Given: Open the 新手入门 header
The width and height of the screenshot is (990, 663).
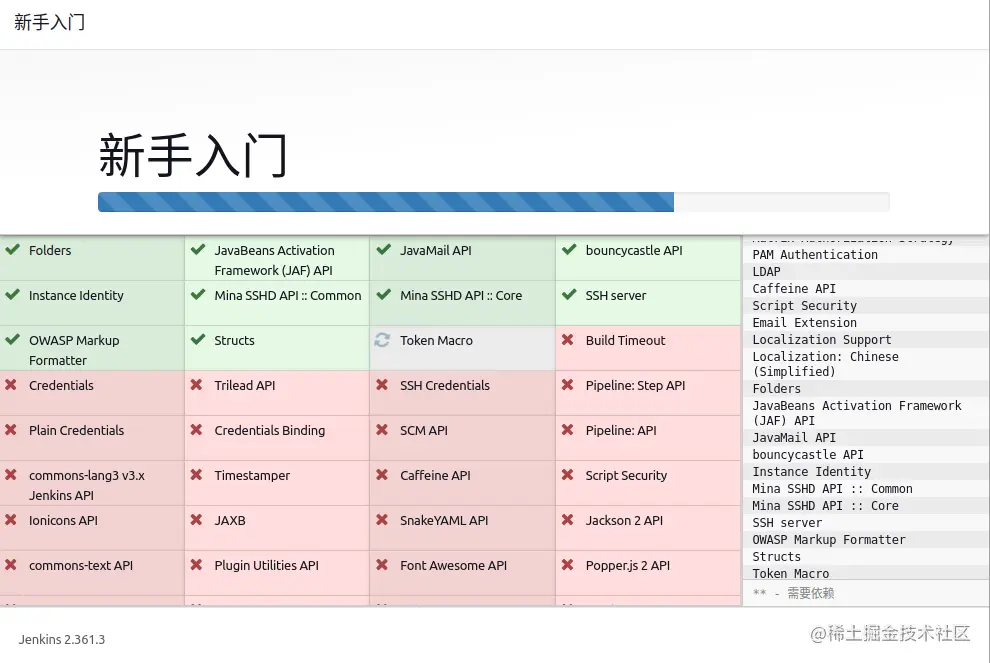Looking at the screenshot, I should point(49,22).
